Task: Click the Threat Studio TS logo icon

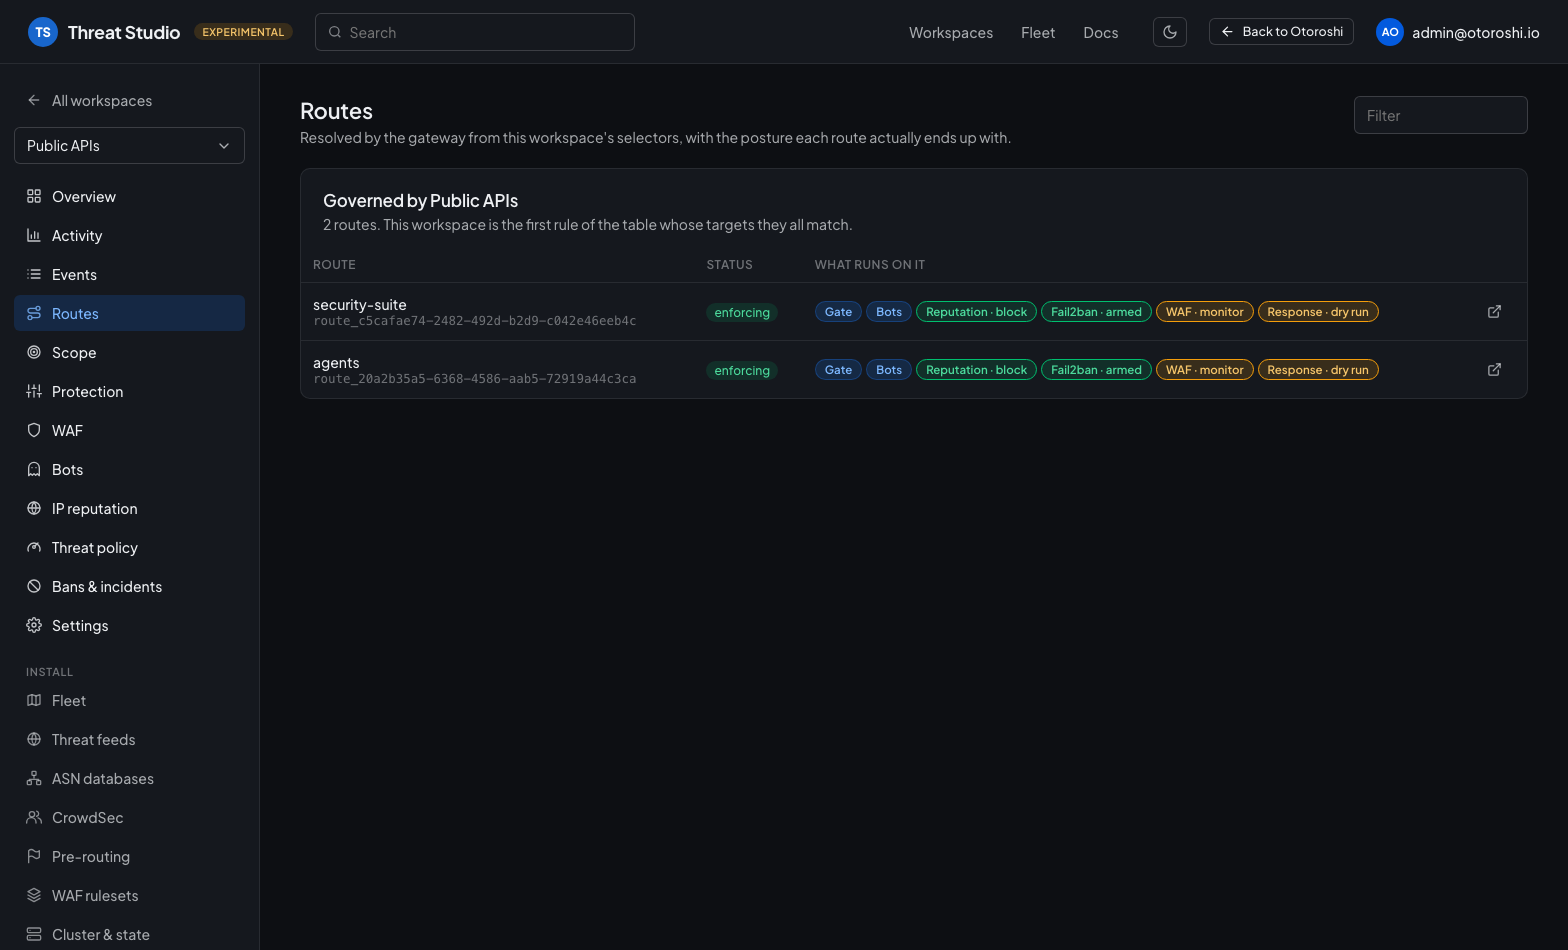Action: pos(43,32)
